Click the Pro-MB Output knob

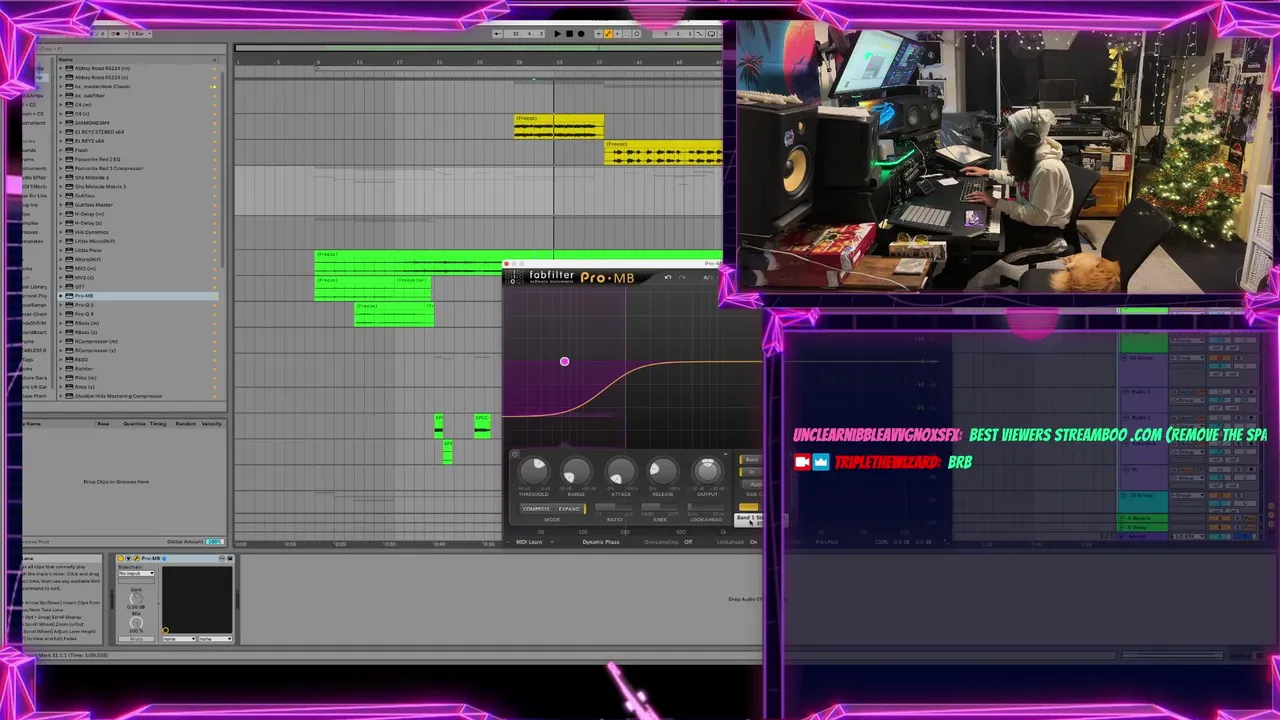click(x=707, y=470)
